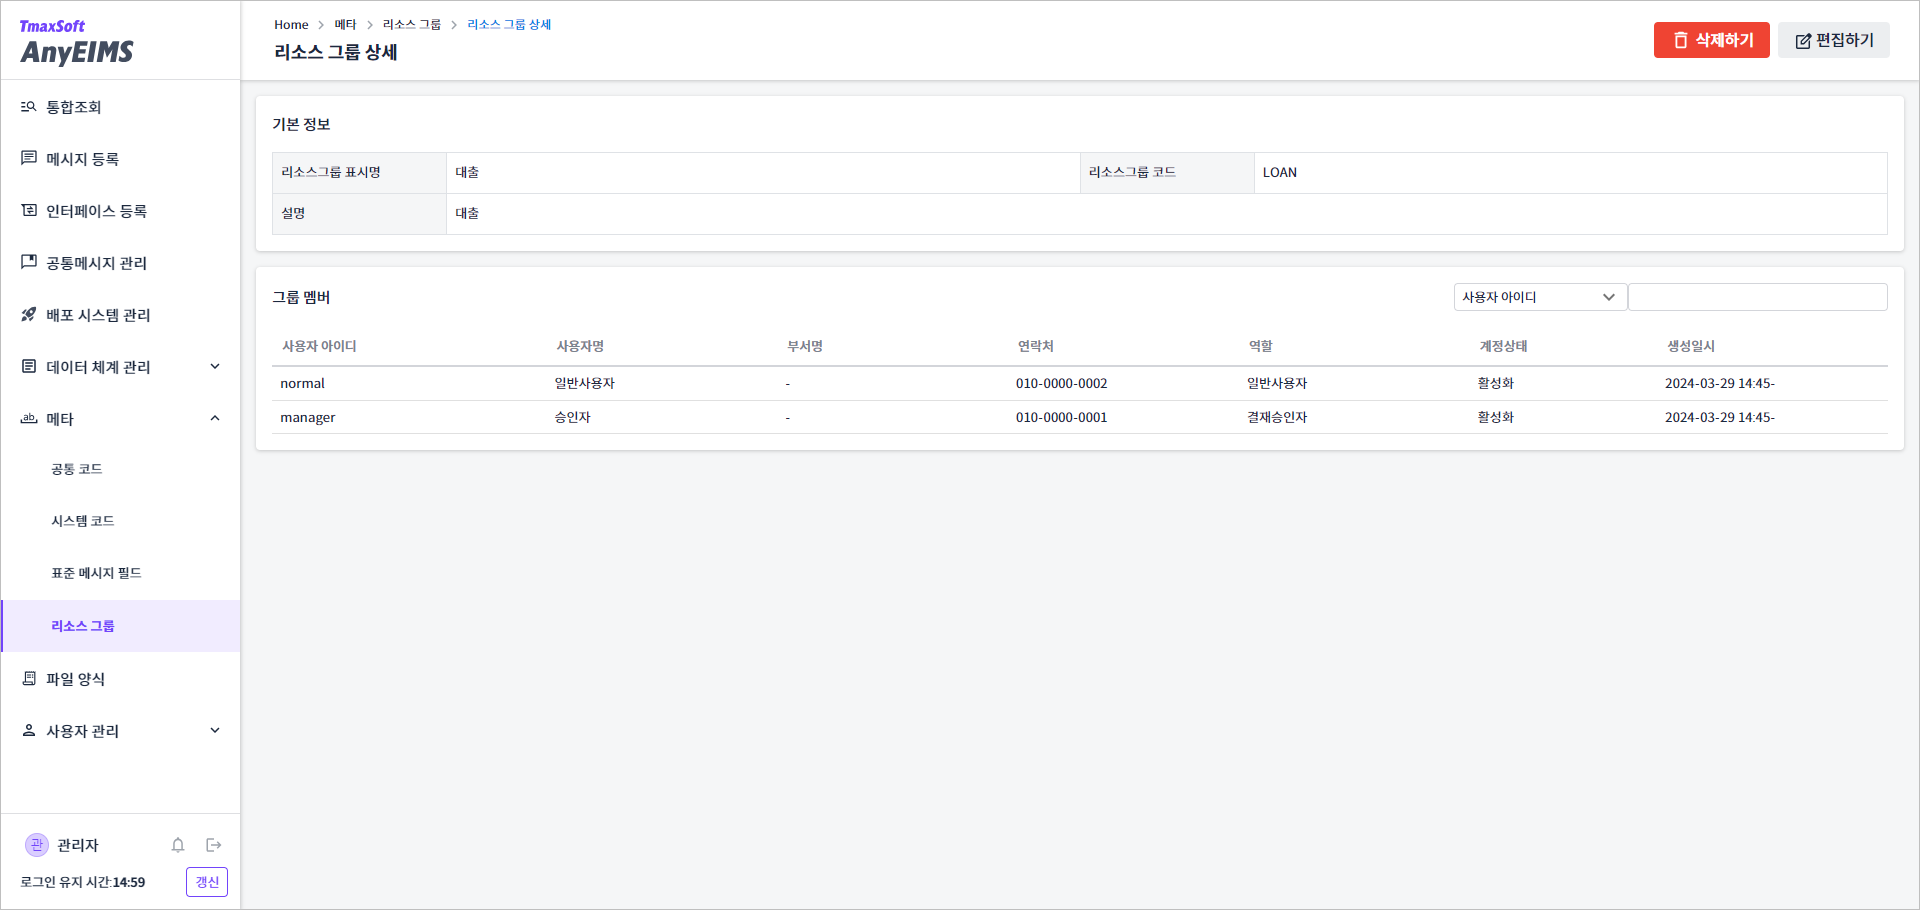Go to Home in breadcrumb
The height and width of the screenshot is (910, 1920).
pyautogui.click(x=291, y=25)
